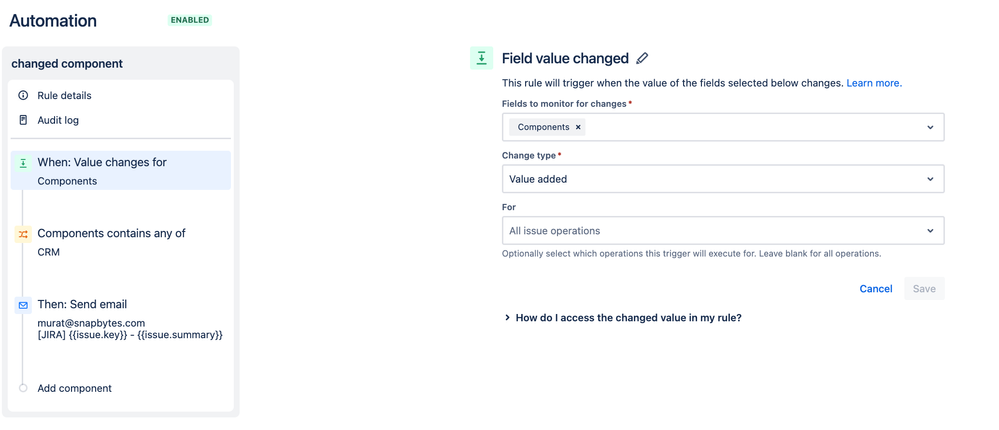Click the blue Send email envelope icon
The height and width of the screenshot is (430, 999).
[x=23, y=305]
